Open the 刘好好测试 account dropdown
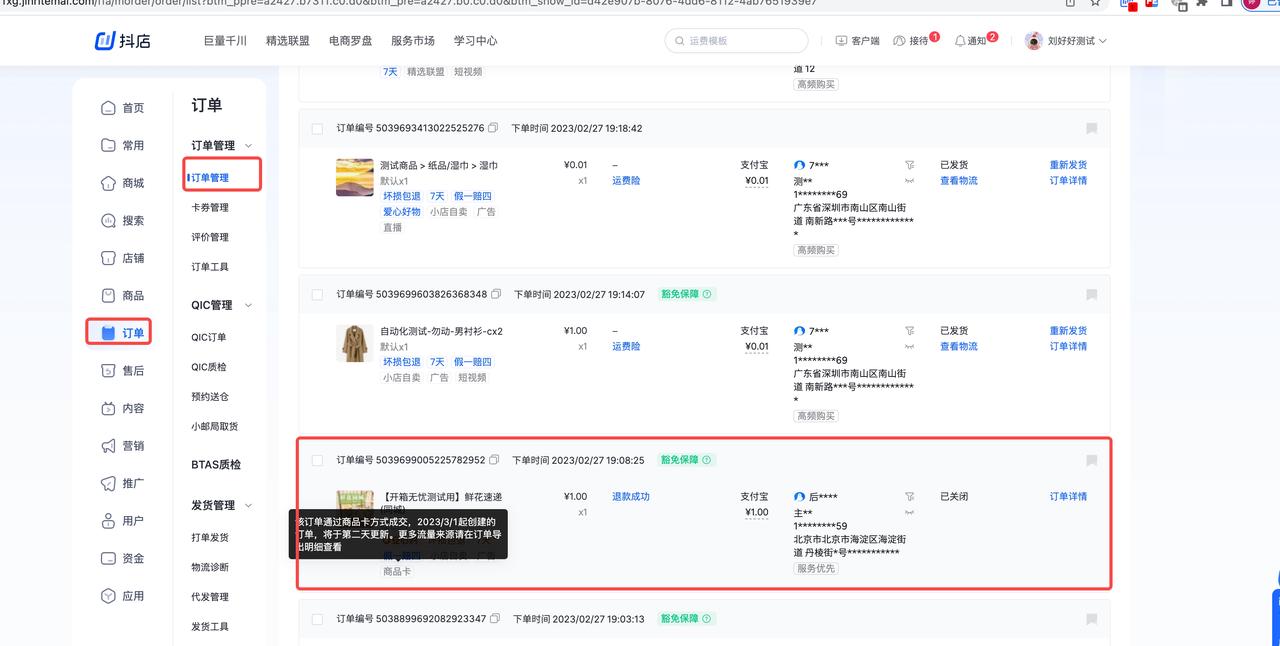Image resolution: width=1280 pixels, height=646 pixels. pyautogui.click(x=1066, y=41)
